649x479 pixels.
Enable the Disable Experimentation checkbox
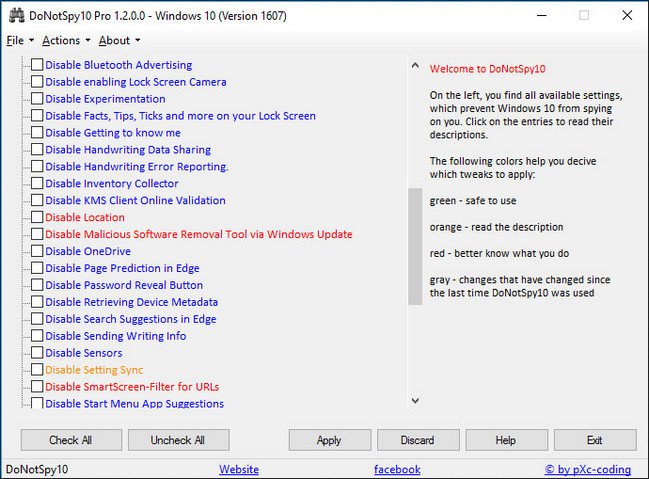point(37,99)
